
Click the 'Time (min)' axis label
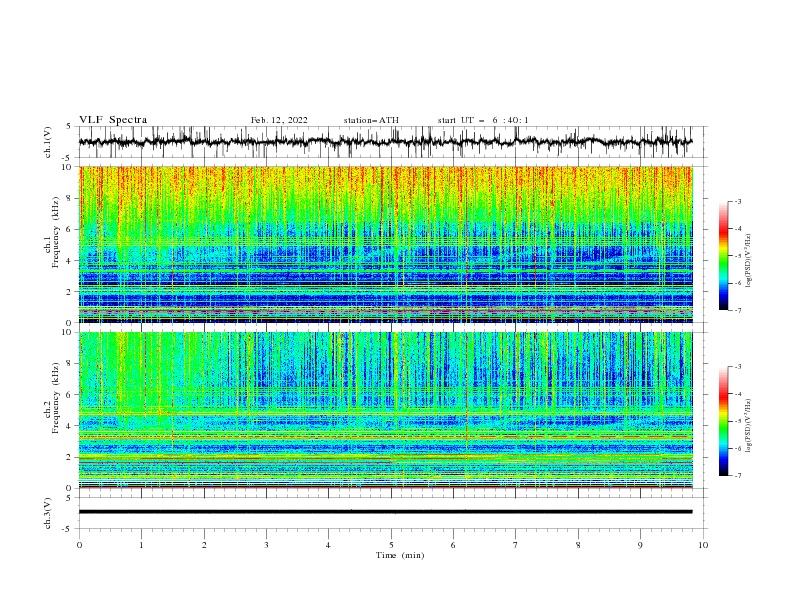pos(400,555)
